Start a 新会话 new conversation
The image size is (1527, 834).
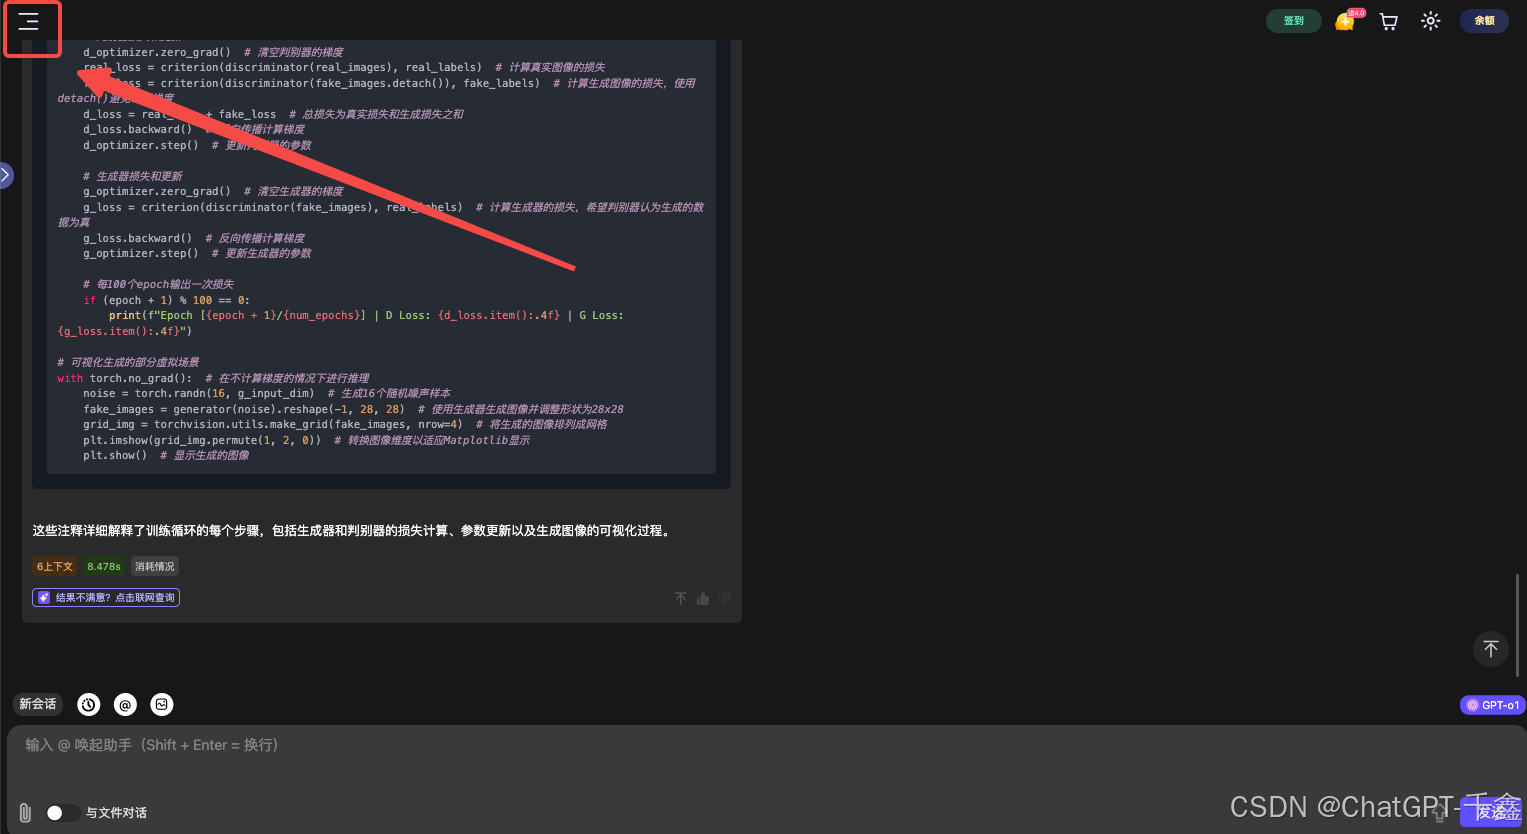tap(38, 705)
